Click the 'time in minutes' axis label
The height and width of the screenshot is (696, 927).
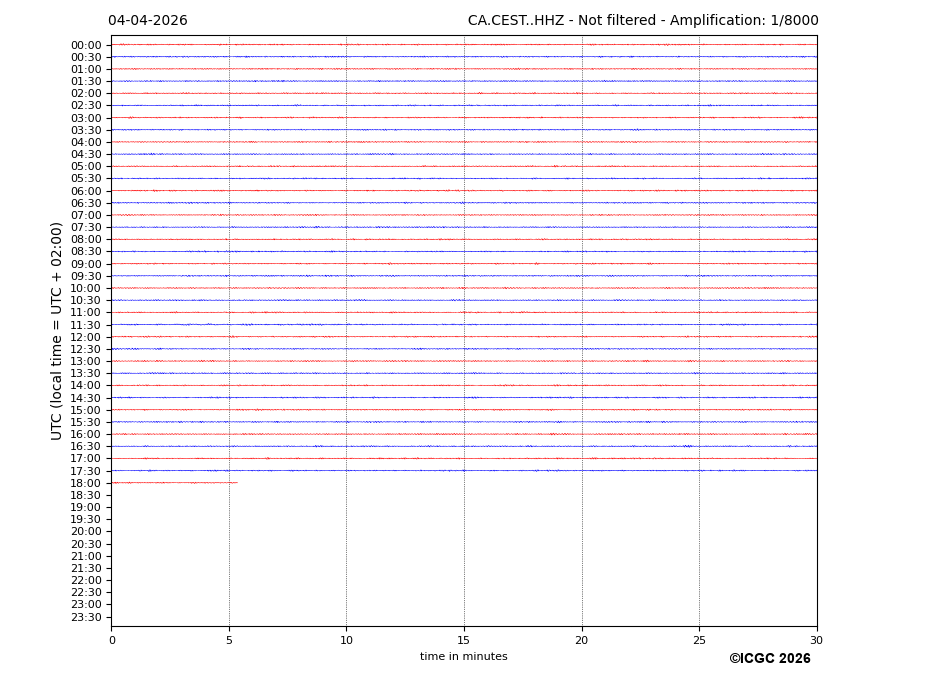click(x=463, y=657)
